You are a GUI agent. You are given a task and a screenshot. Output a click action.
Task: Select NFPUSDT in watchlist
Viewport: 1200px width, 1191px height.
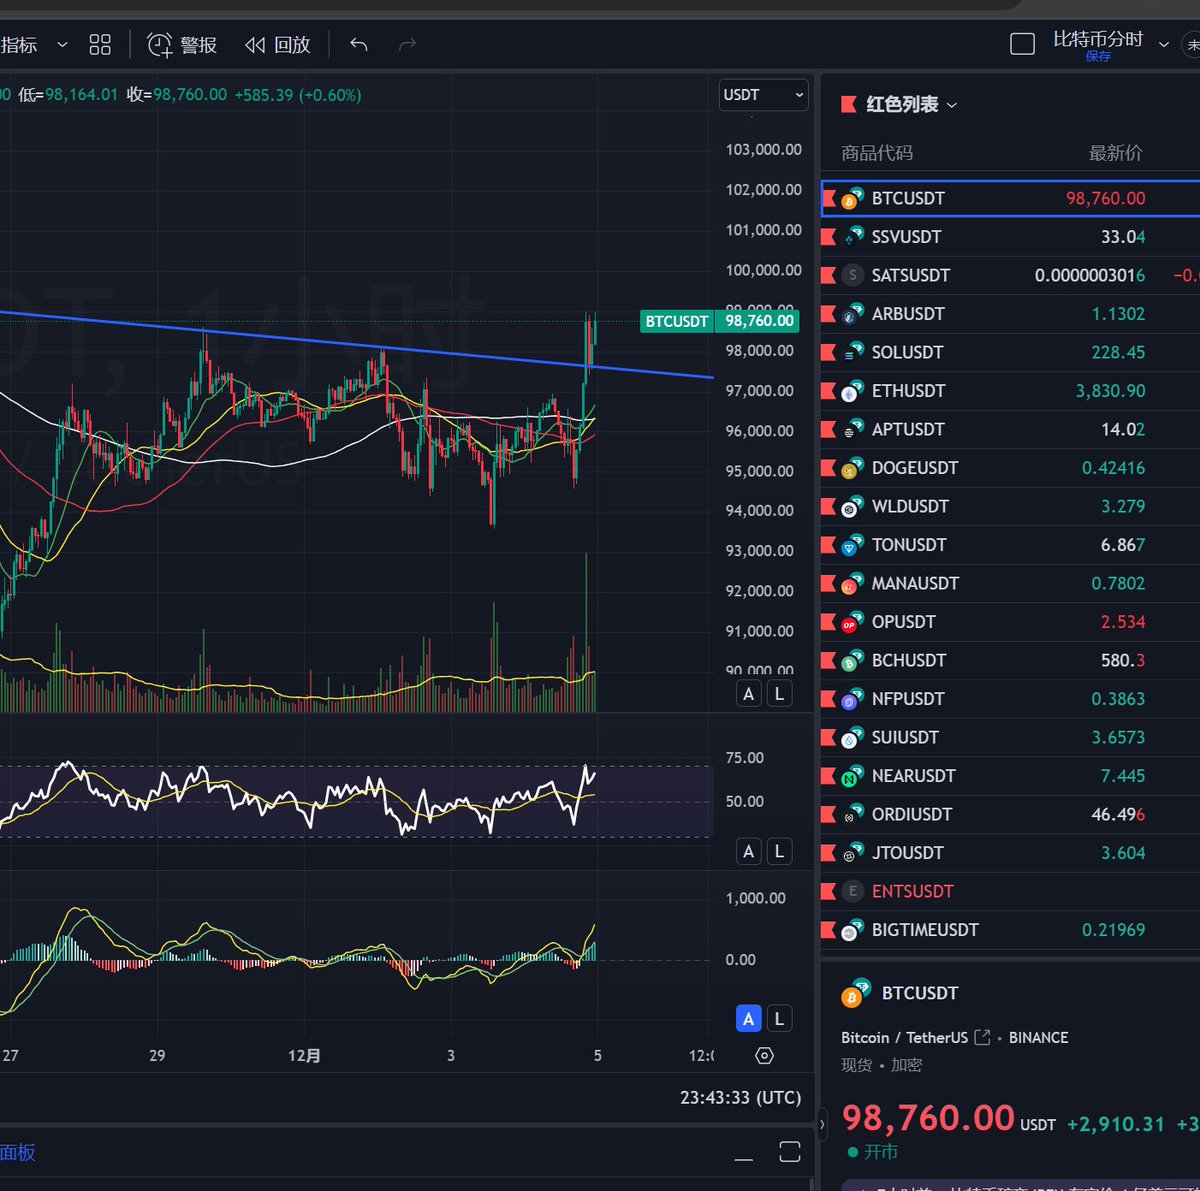[x=1010, y=699]
